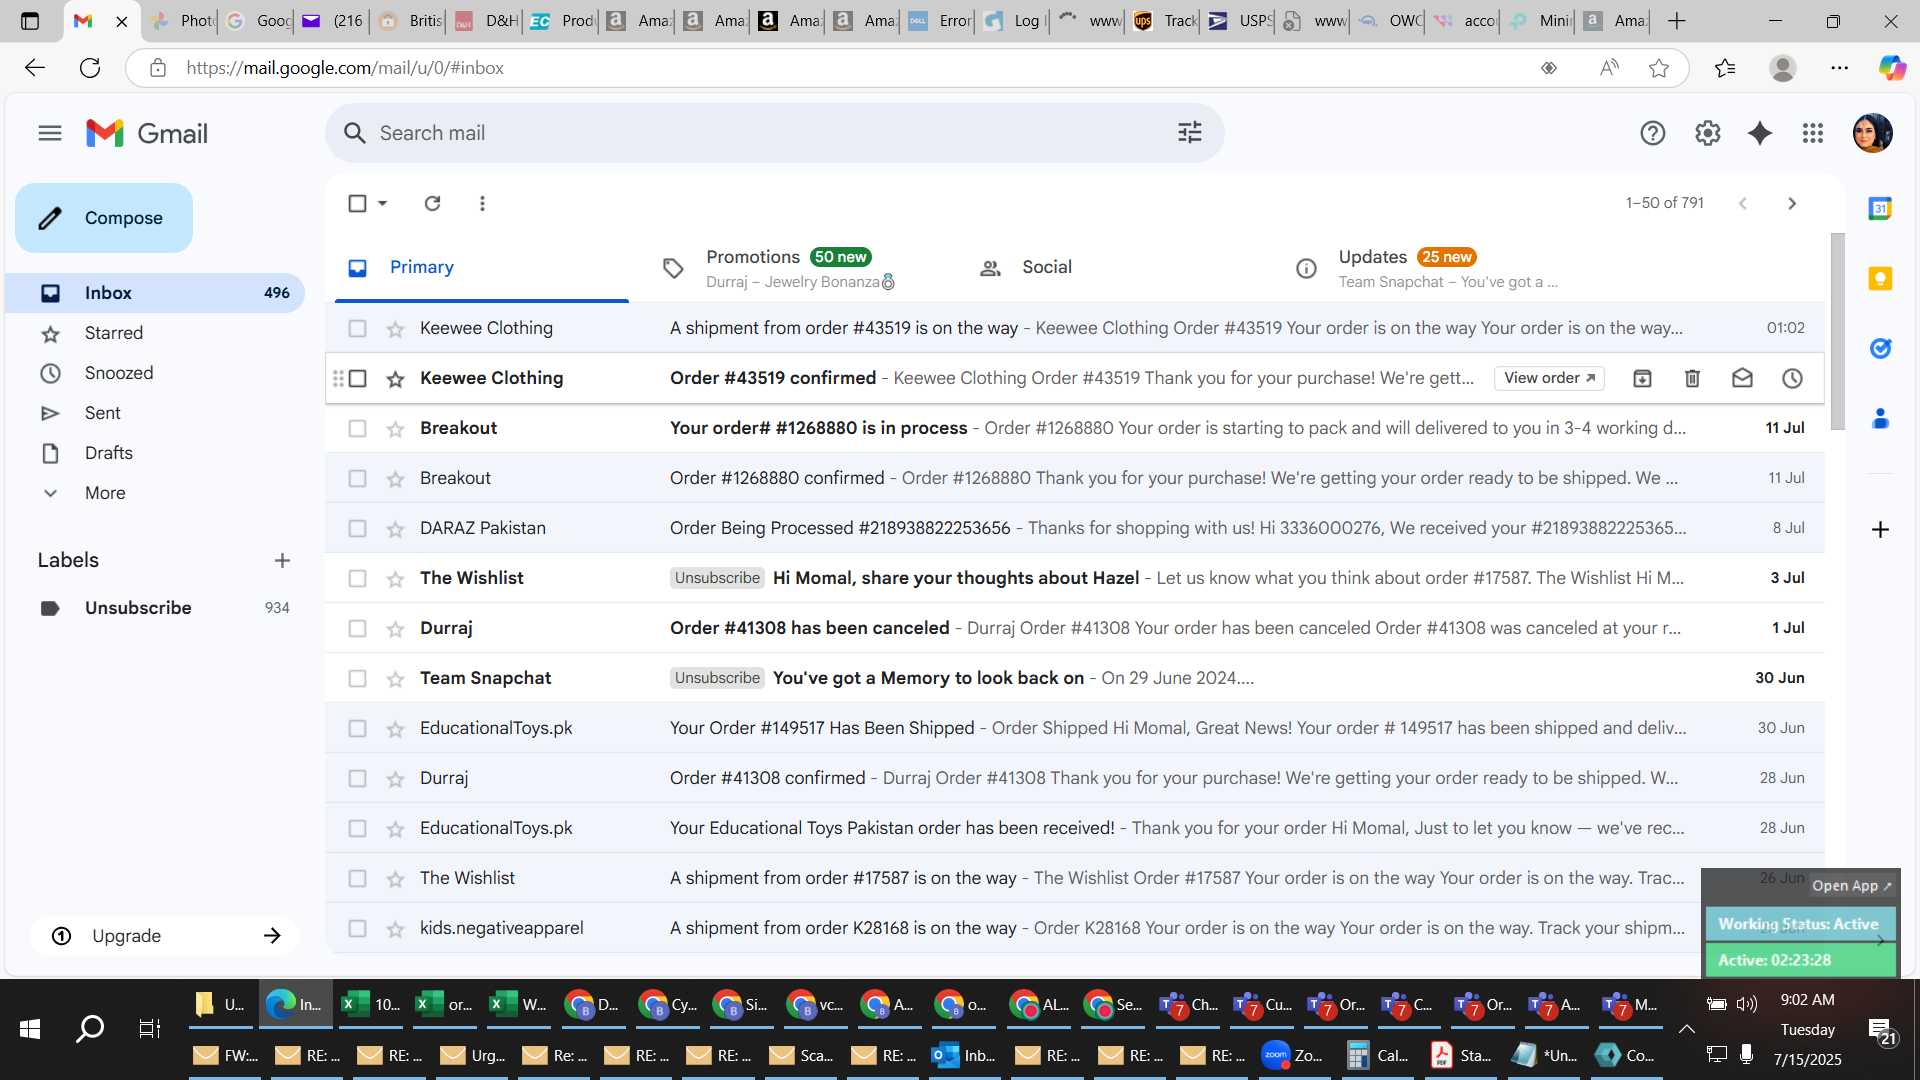Open search options filter icon
The width and height of the screenshot is (1920, 1080).
[1189, 133]
